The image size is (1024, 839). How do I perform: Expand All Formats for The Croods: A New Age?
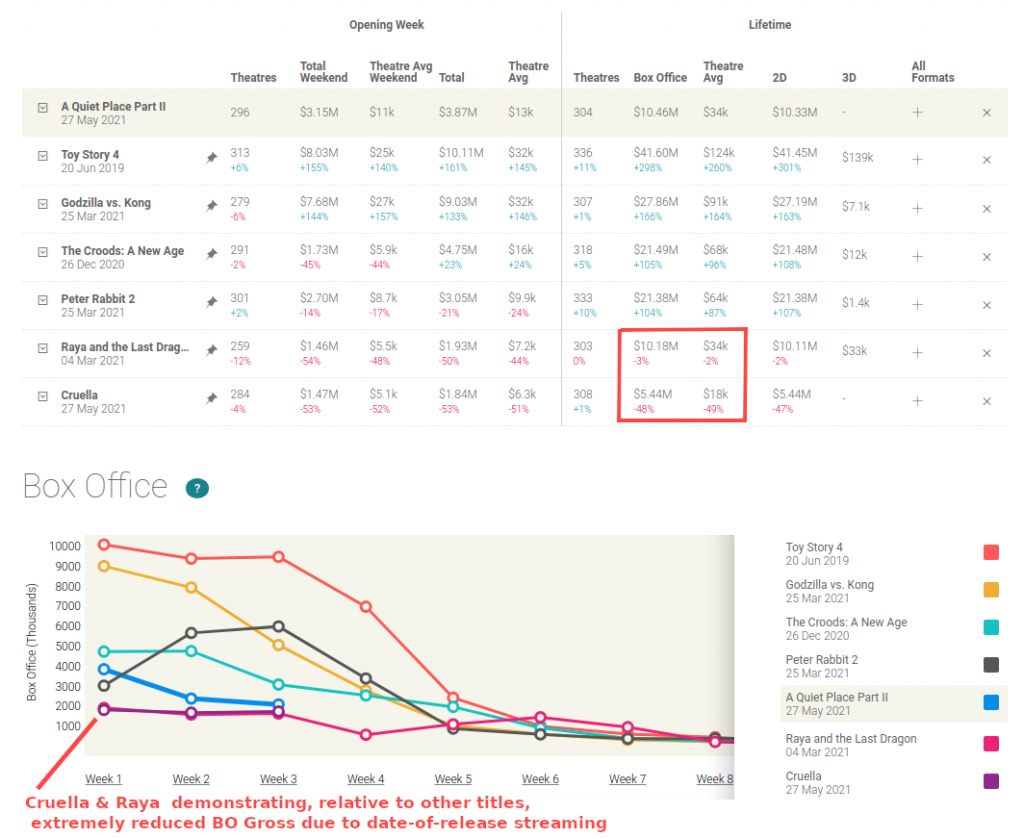click(918, 257)
